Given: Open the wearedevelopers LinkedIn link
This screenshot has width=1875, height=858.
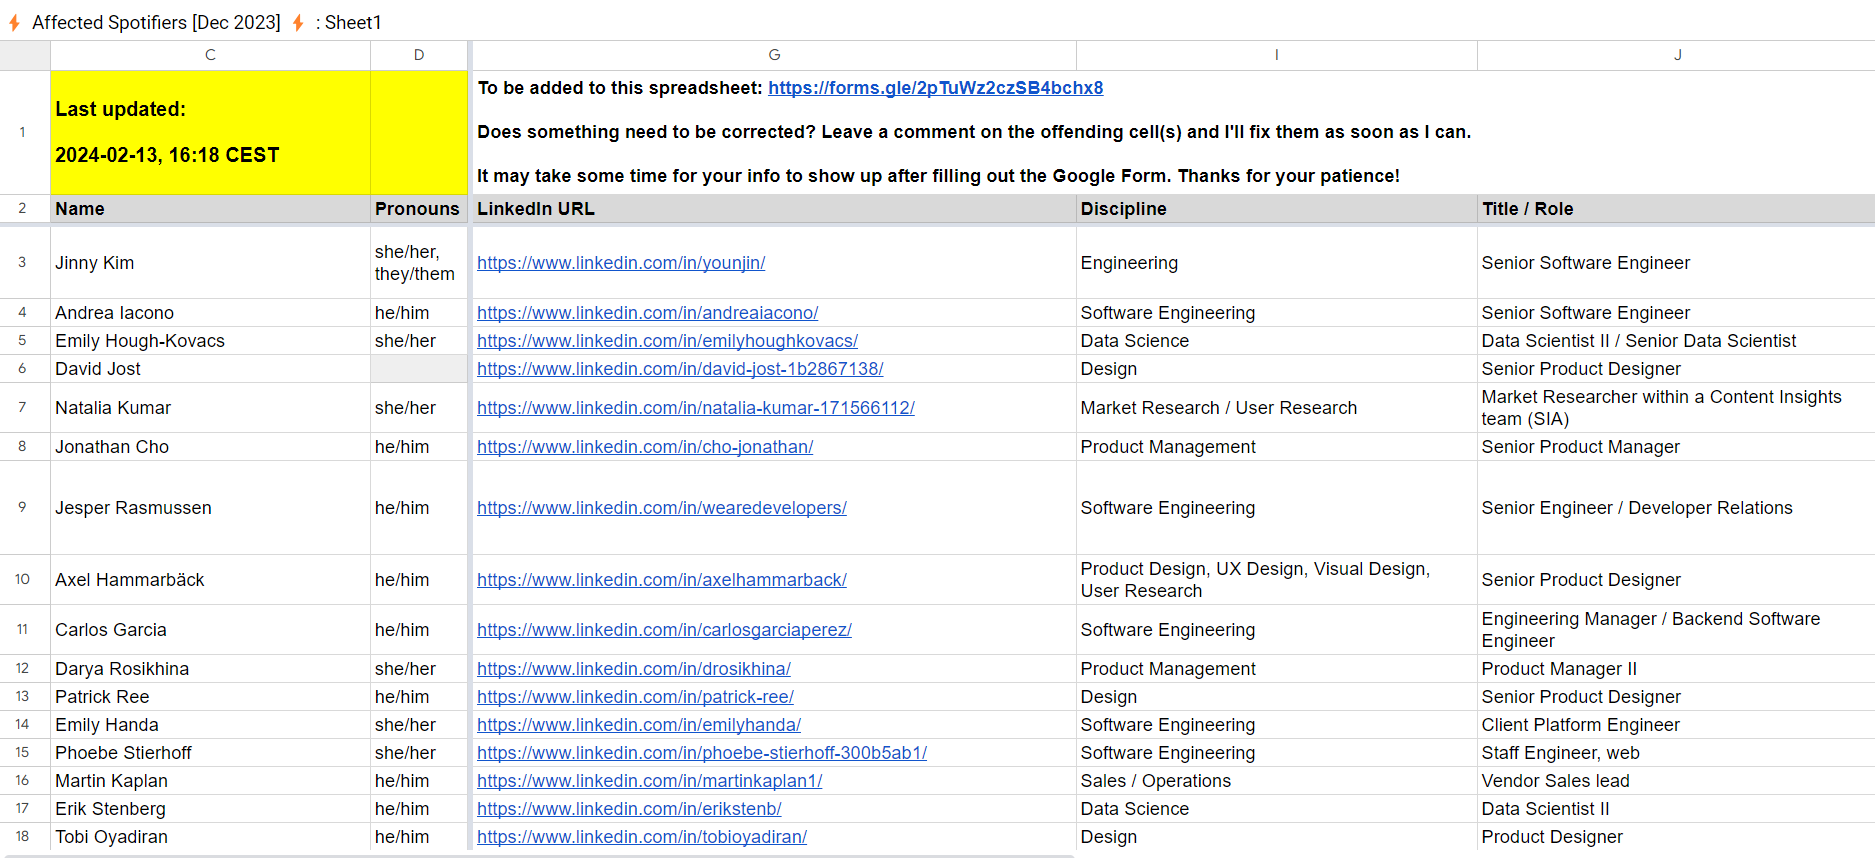Looking at the screenshot, I should (x=662, y=508).
